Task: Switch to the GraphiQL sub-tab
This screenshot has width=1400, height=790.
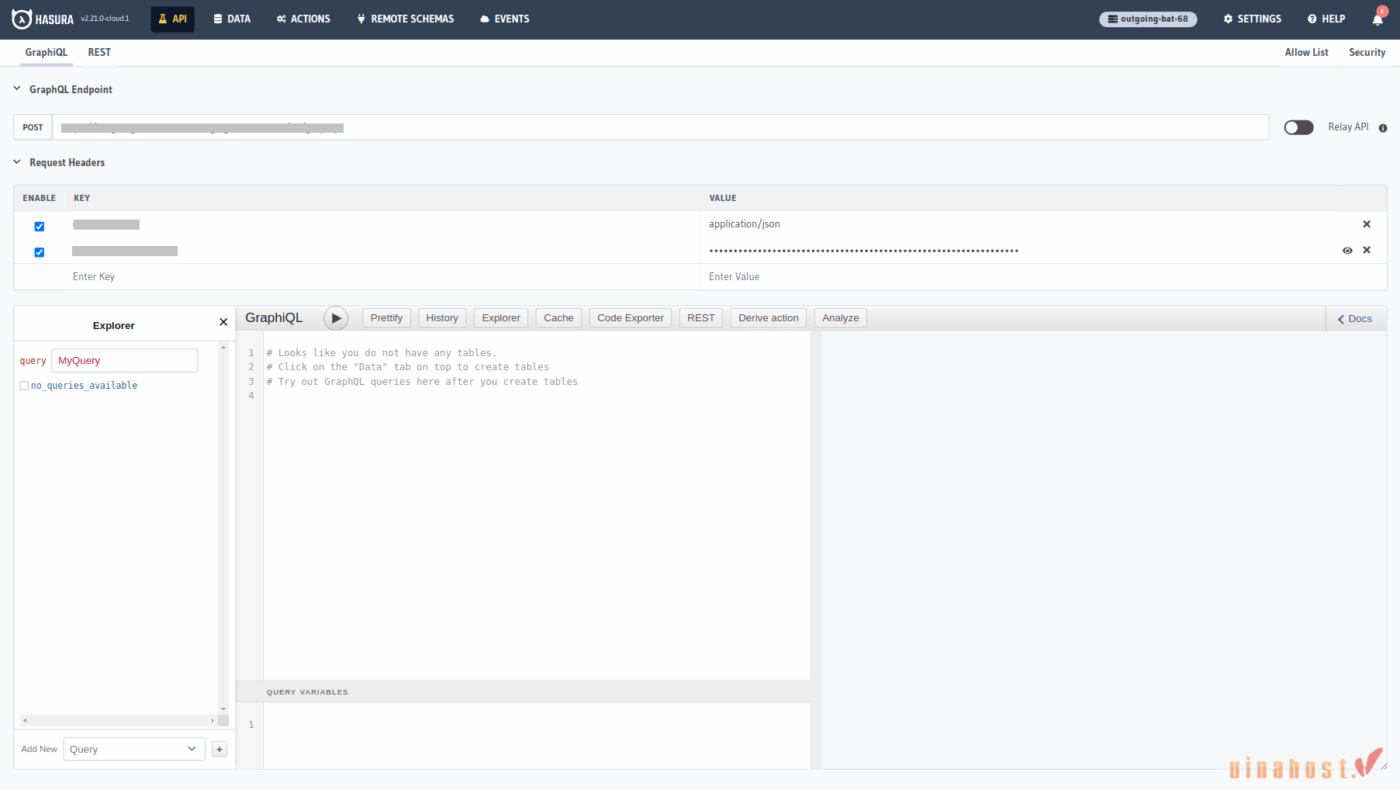Action: pos(46,52)
